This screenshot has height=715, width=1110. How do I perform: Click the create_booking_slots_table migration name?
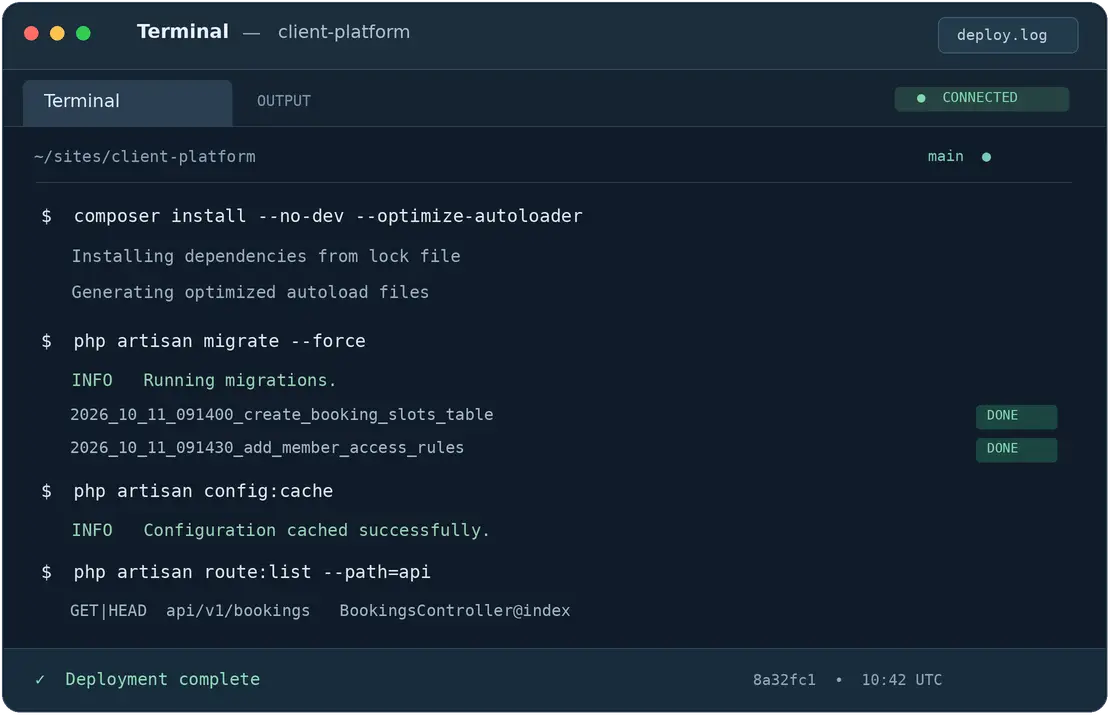pyautogui.click(x=282, y=415)
